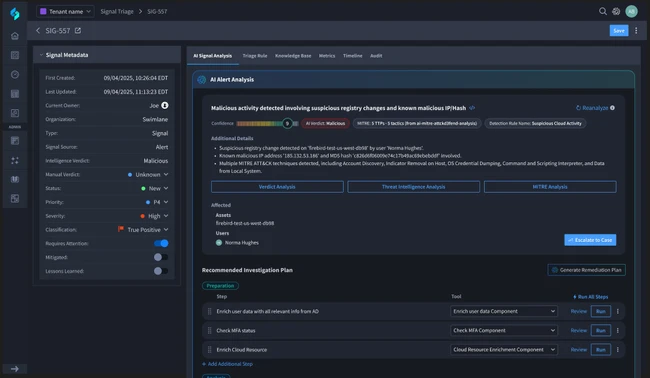Open Status New dropdown
This screenshot has height=378, width=650.
pyautogui.click(x=155, y=188)
